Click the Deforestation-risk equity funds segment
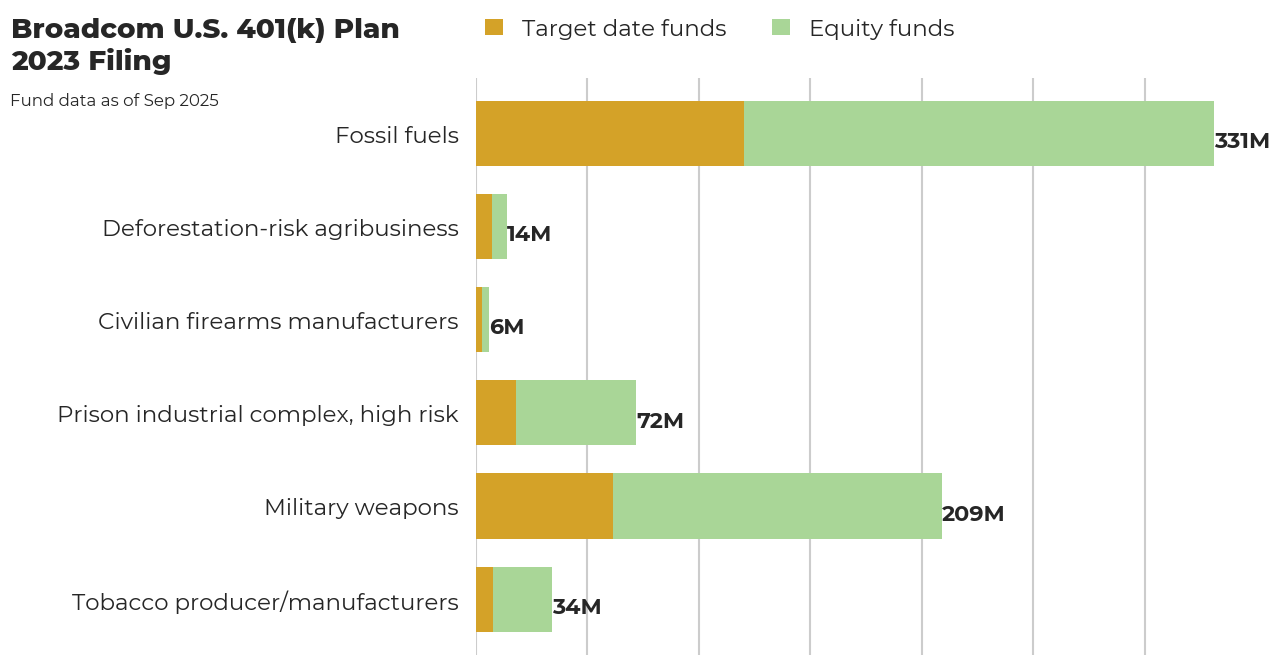The height and width of the screenshot is (665, 1280). coord(499,226)
